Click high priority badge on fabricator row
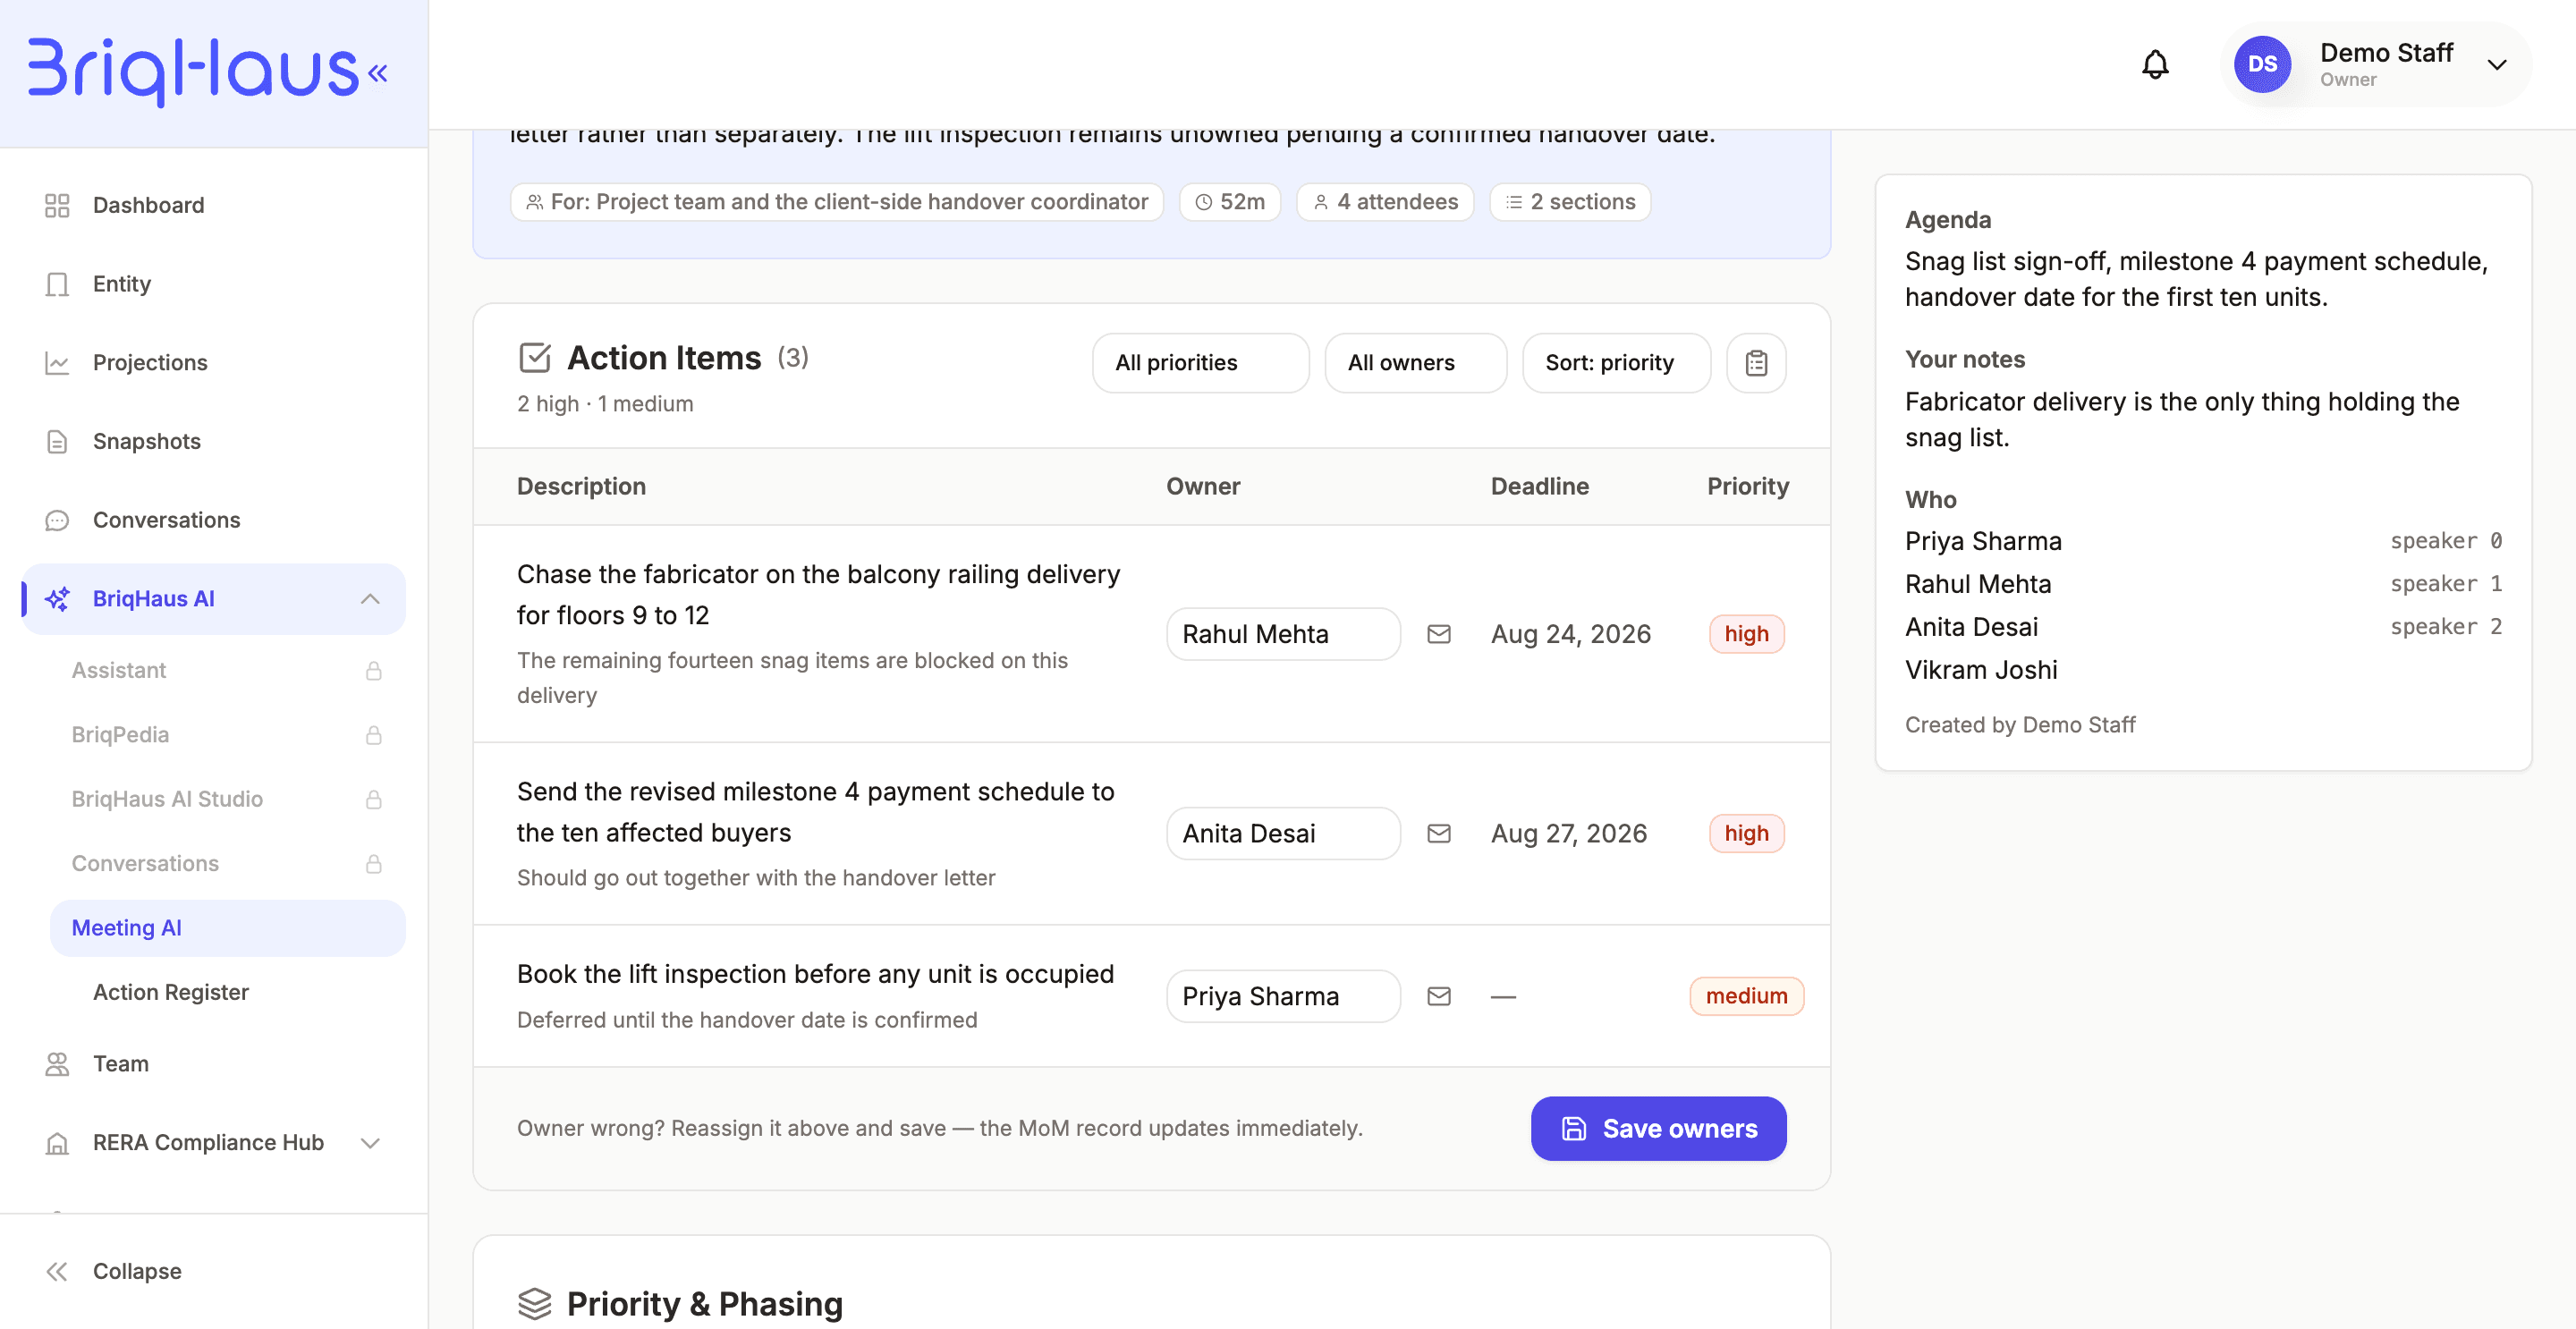Screen dimensions: 2576x1329 [1746, 634]
